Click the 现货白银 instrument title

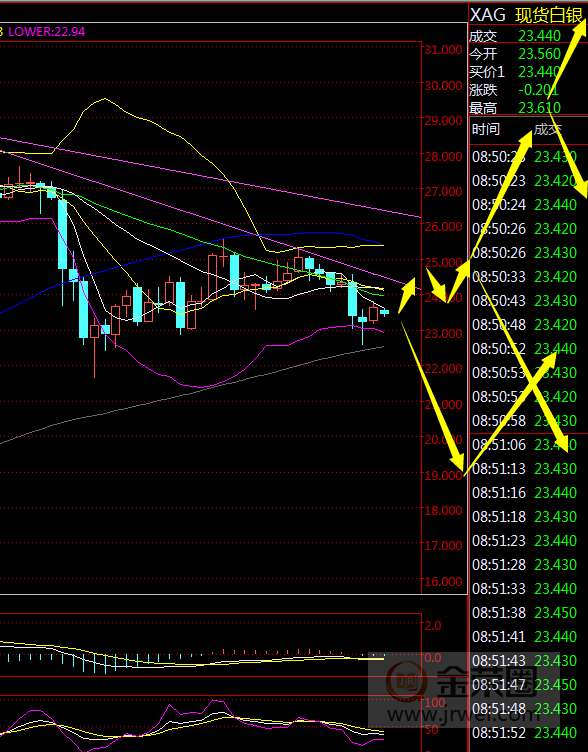(x=549, y=15)
